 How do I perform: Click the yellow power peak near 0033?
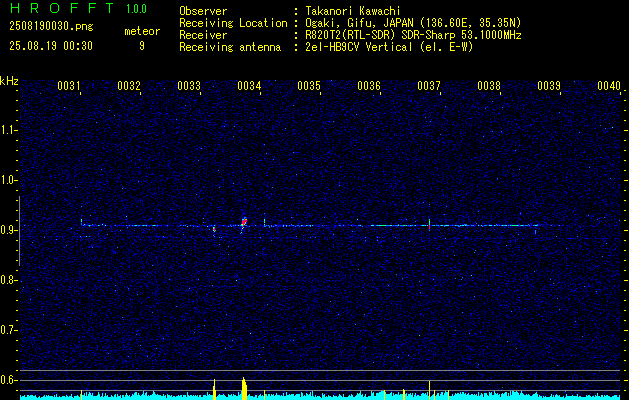click(215, 389)
